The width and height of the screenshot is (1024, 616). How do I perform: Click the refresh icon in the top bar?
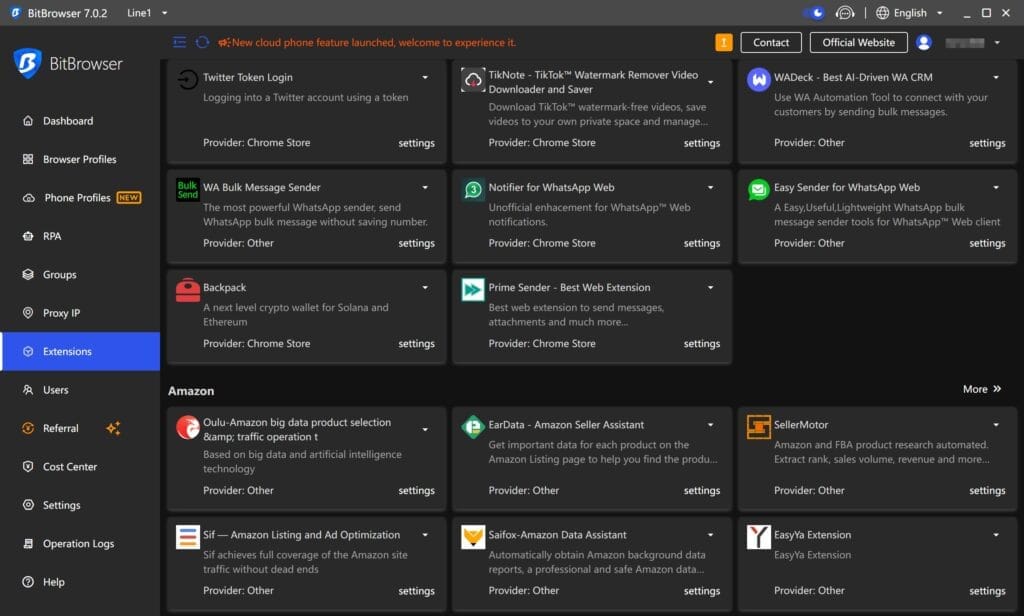pyautogui.click(x=202, y=42)
